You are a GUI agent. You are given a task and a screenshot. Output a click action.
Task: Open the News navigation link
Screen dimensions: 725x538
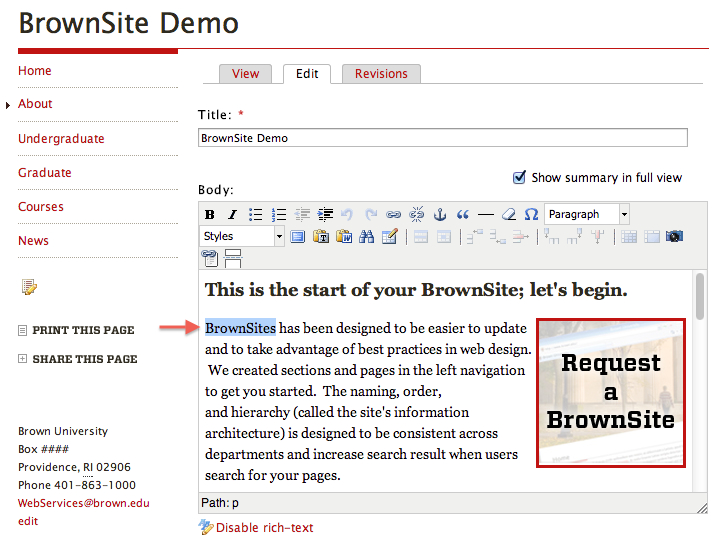pyautogui.click(x=33, y=241)
